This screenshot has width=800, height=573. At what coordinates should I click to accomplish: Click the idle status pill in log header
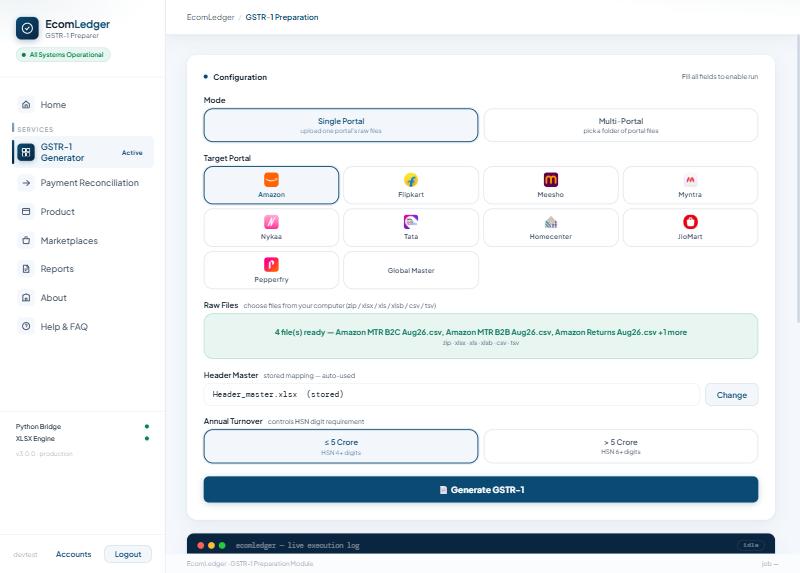pyautogui.click(x=751, y=545)
